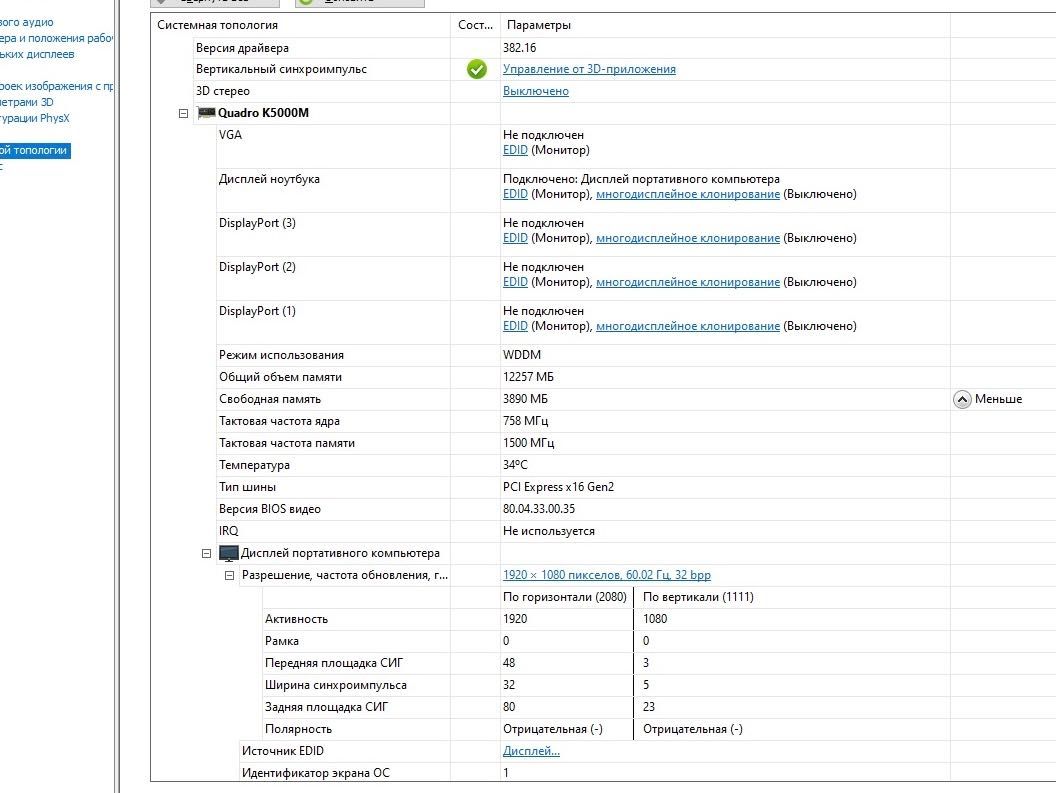The width and height of the screenshot is (1056, 793).
Task: Open the Дисплей... EDID source link
Action: [x=531, y=751]
